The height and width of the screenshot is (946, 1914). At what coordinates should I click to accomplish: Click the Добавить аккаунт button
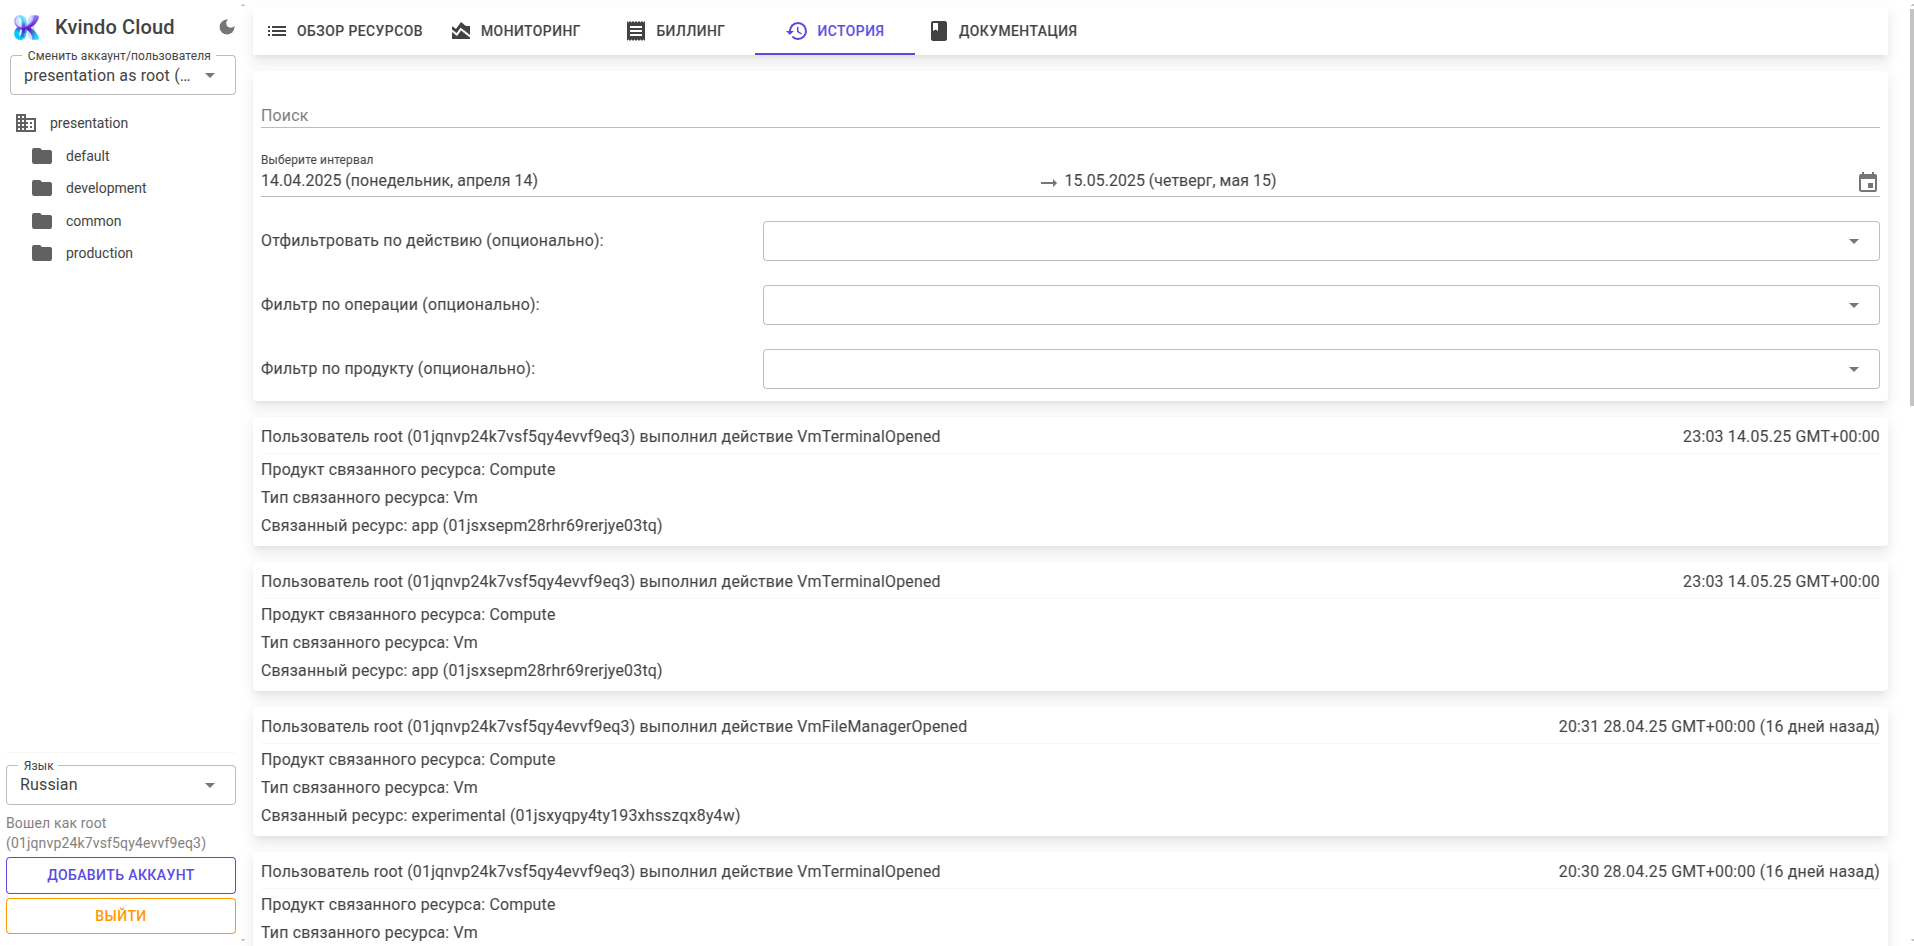(121, 875)
